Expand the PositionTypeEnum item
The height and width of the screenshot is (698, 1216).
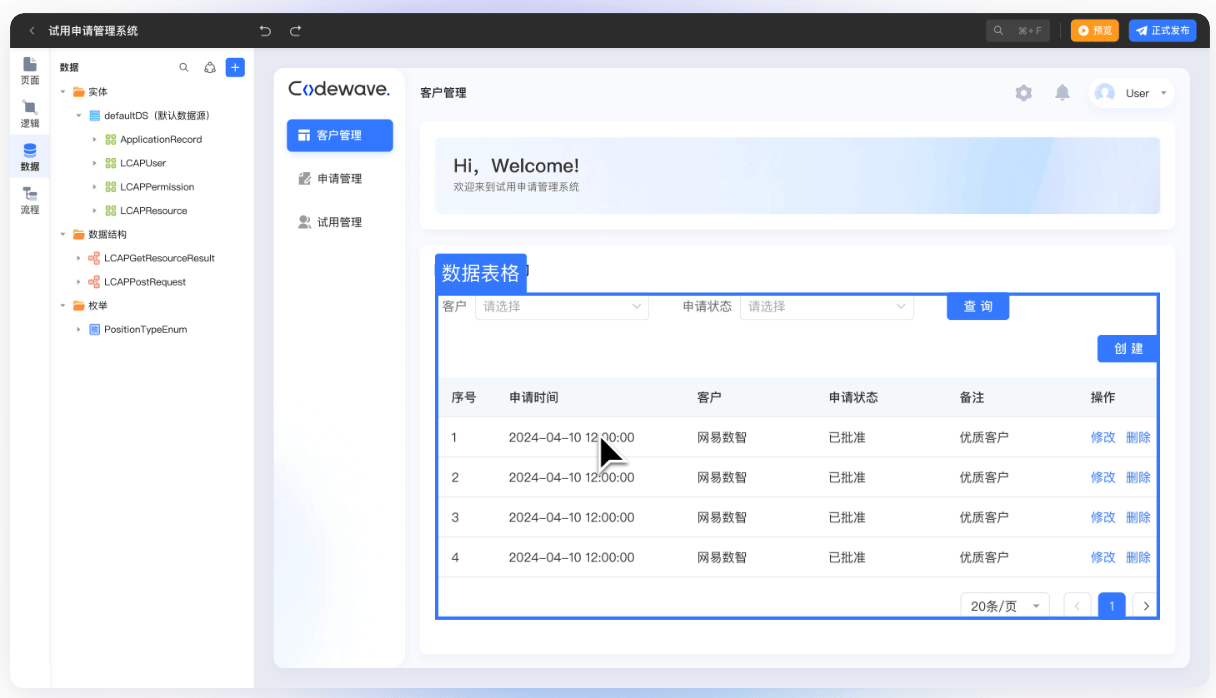coord(79,329)
